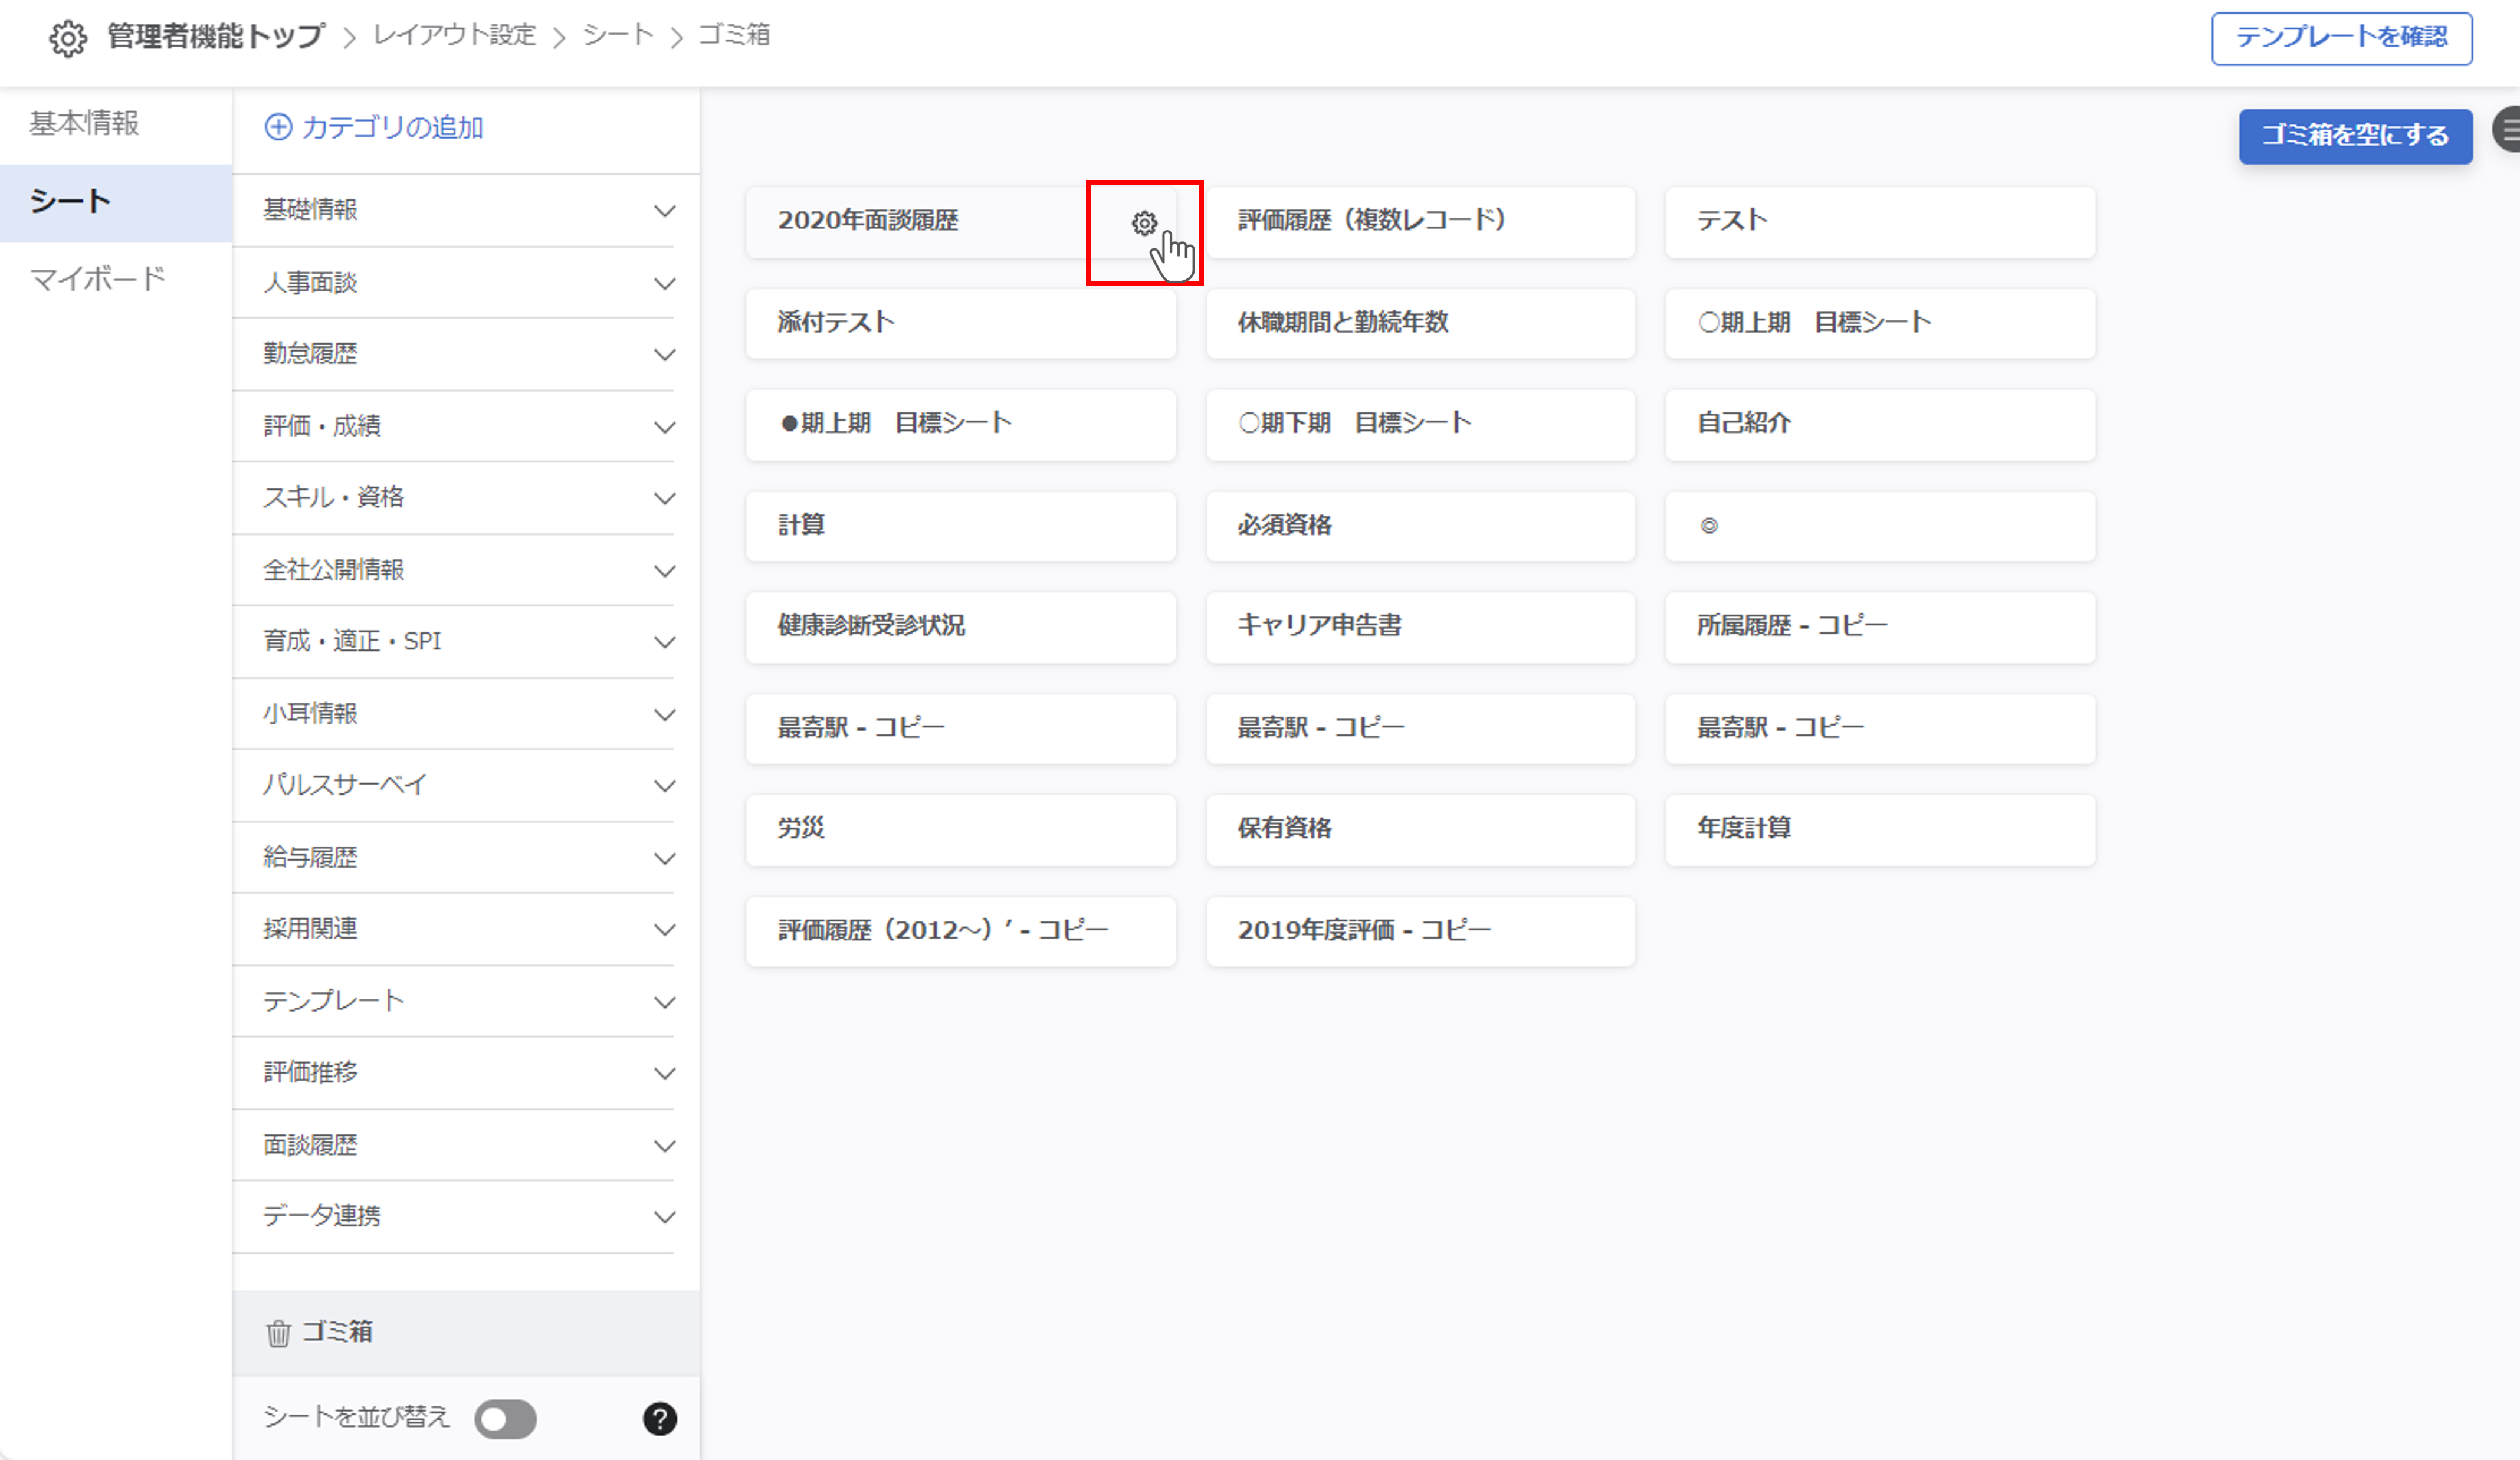This screenshot has width=2520, height=1460.
Task: Toggle the シートを並び替え switch
Action: coord(506,1418)
